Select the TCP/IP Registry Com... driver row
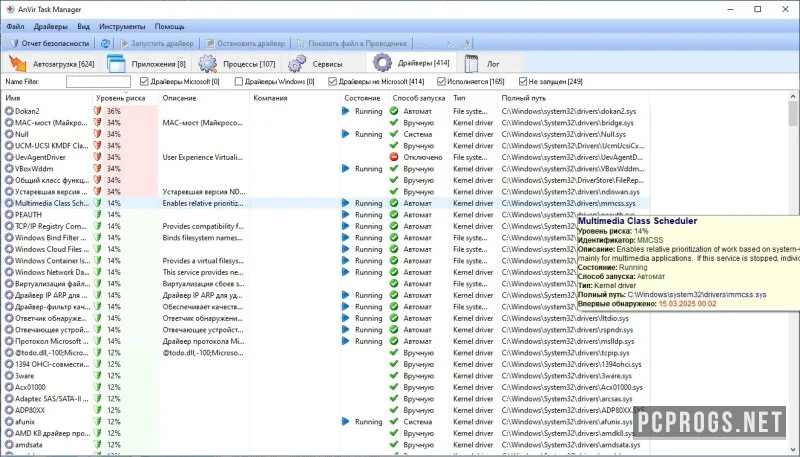Viewport: 800px width, 457px height. click(326, 226)
